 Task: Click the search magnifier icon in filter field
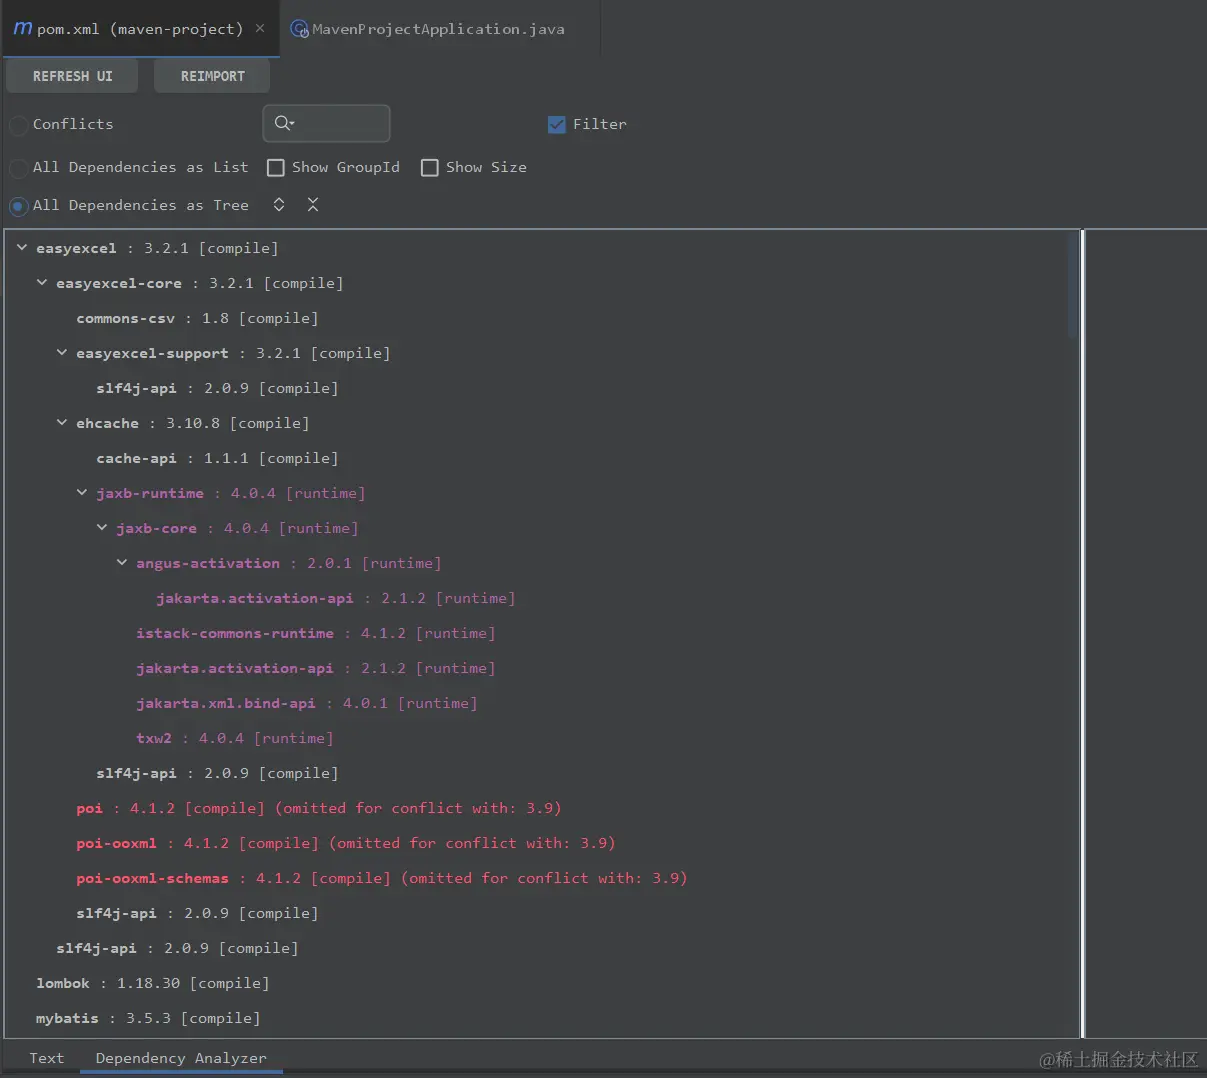click(284, 123)
